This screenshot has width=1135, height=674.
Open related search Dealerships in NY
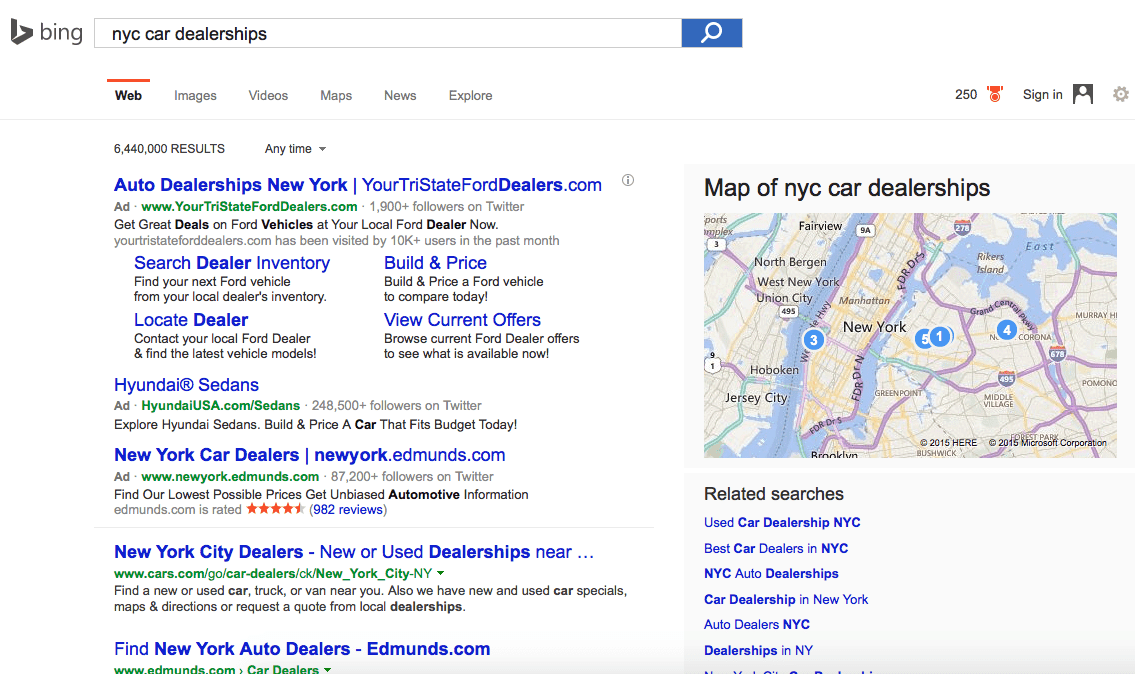(x=758, y=650)
